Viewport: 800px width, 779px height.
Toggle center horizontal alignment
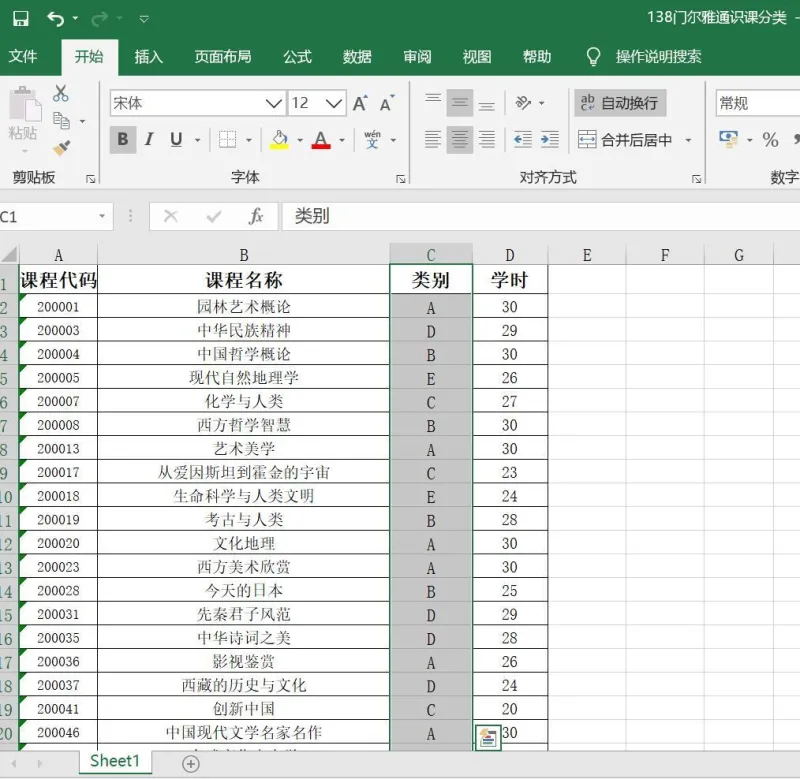(460, 139)
